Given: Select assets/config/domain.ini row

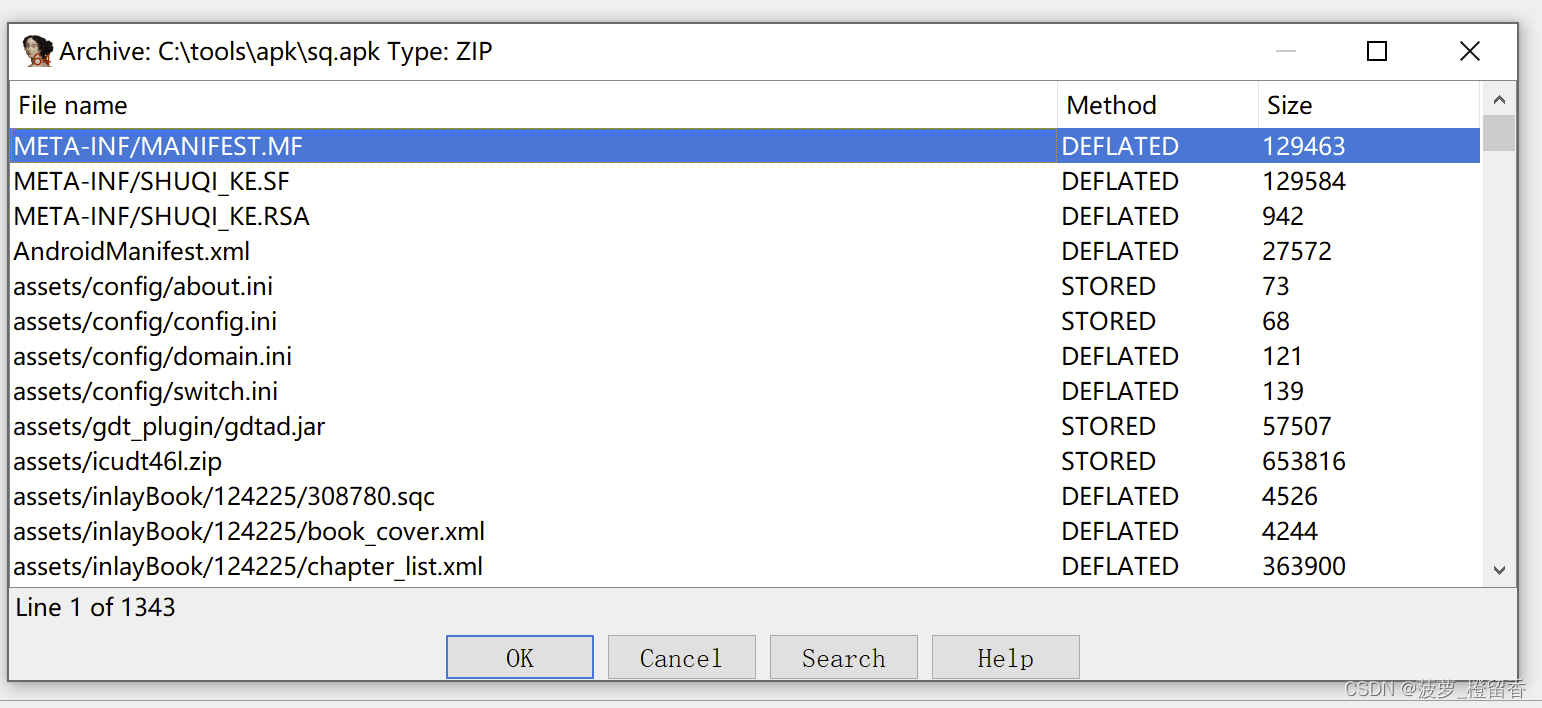Looking at the screenshot, I should [745, 356].
